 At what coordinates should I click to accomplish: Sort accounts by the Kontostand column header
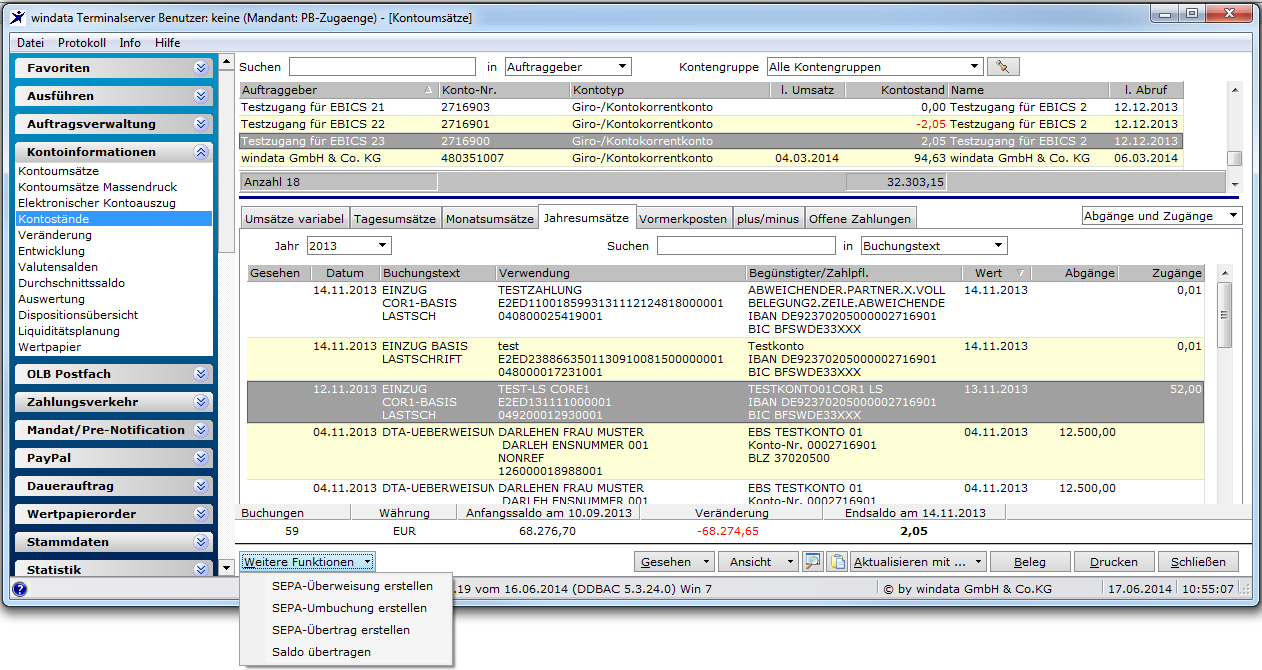click(x=896, y=90)
